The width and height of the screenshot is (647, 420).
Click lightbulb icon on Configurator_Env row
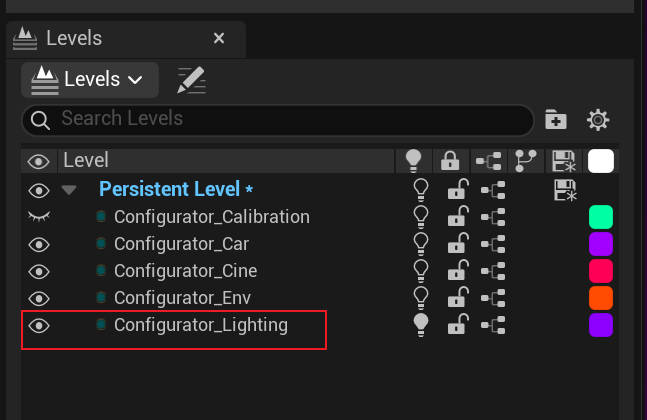421,298
